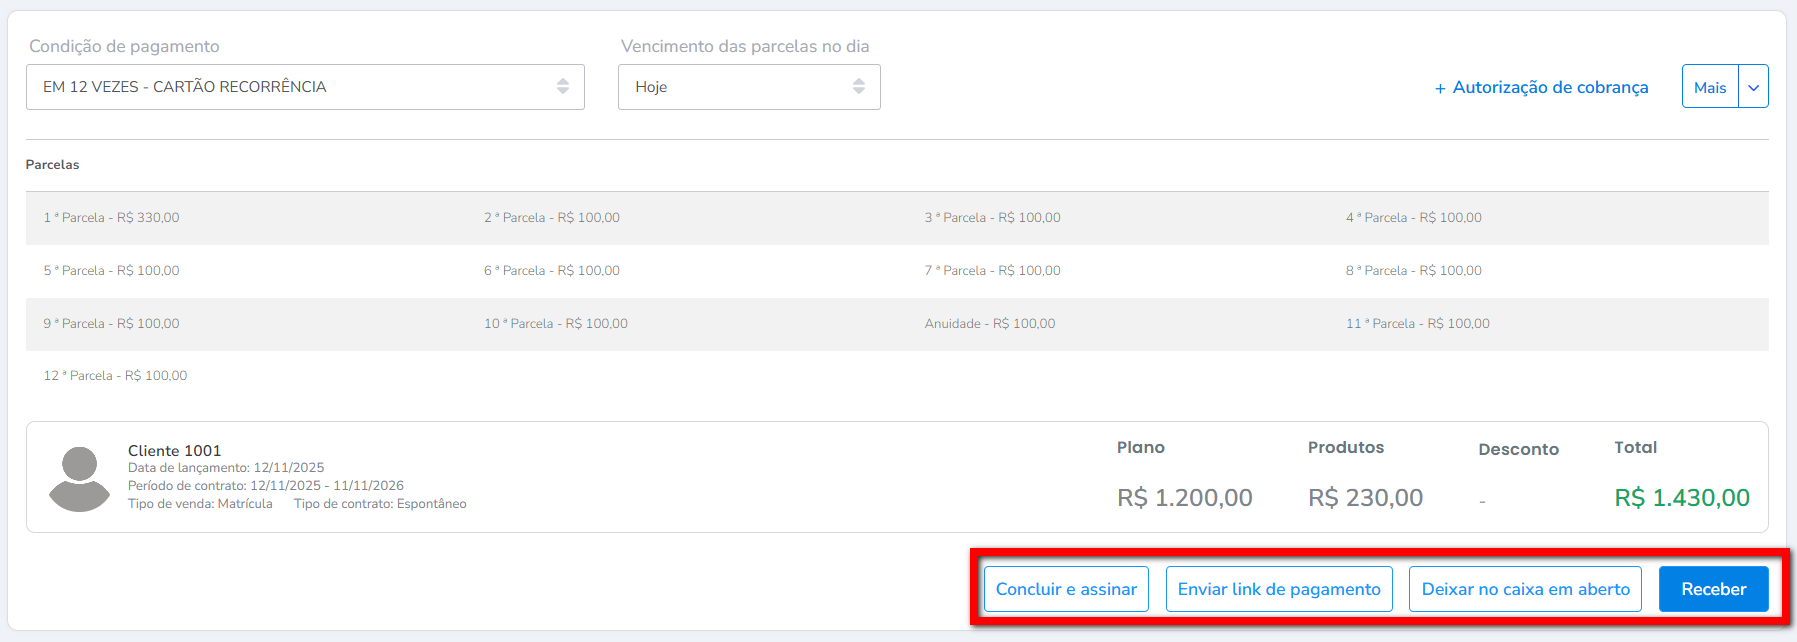This screenshot has width=1797, height=642.
Task: Click the green total R$ 1.430,00
Action: click(1682, 498)
